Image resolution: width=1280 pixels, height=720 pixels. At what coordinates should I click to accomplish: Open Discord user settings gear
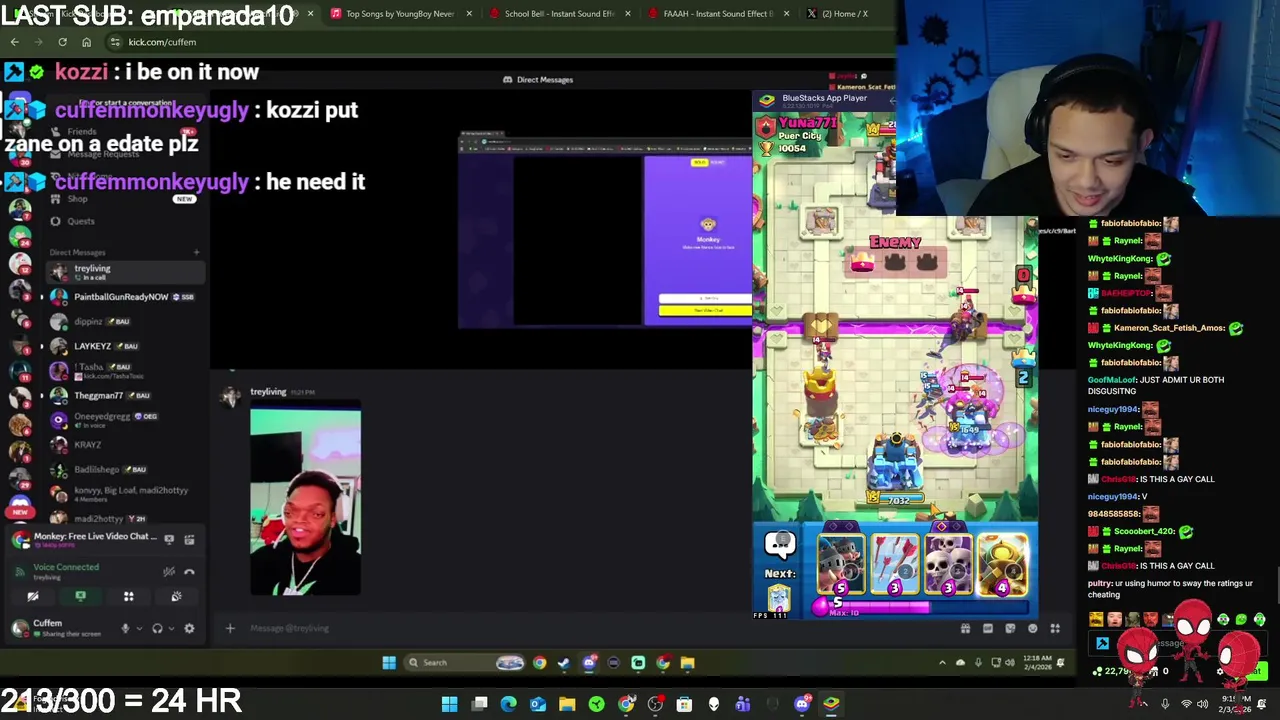189,628
